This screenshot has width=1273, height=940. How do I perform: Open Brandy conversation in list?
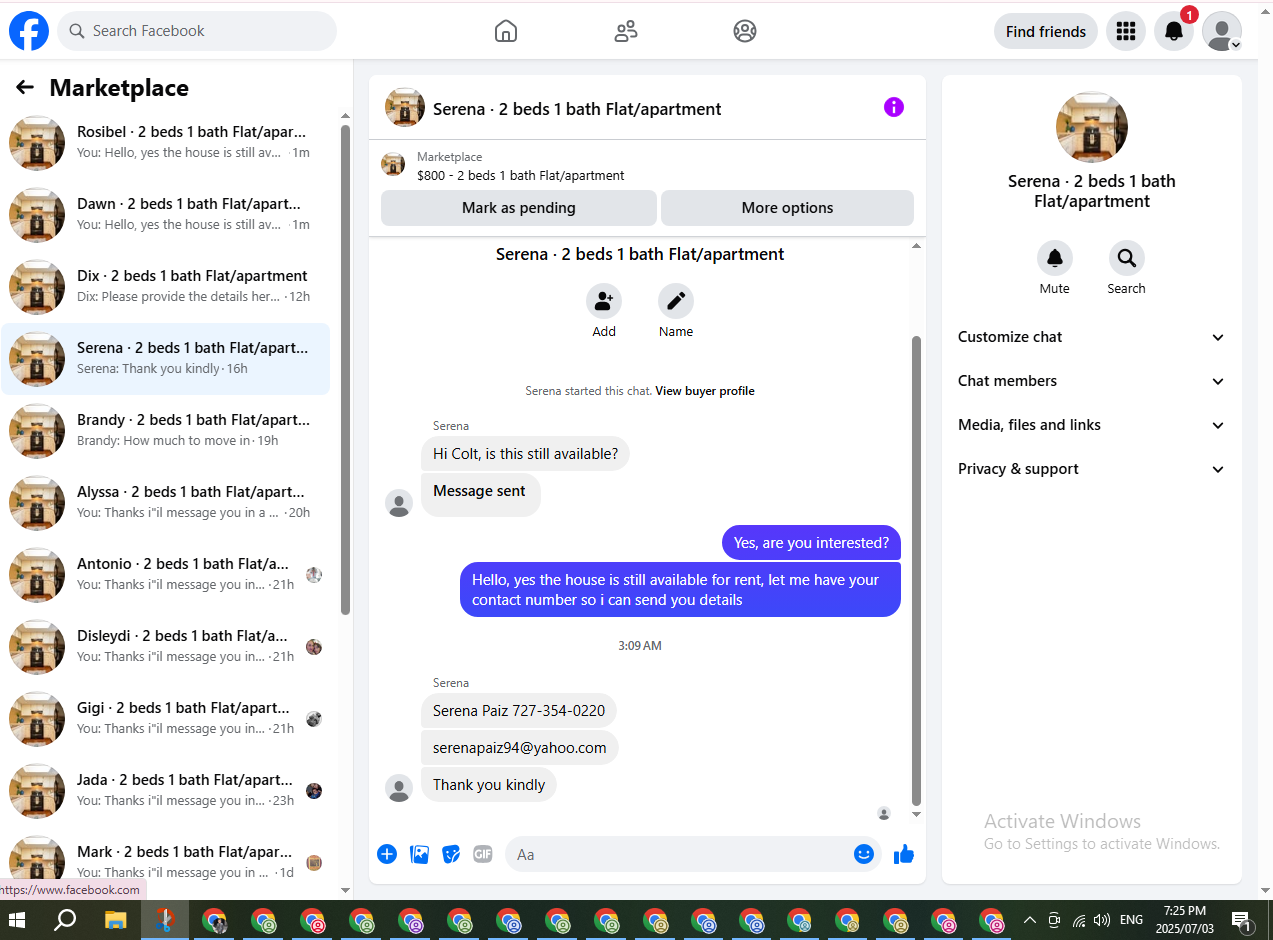click(x=166, y=431)
